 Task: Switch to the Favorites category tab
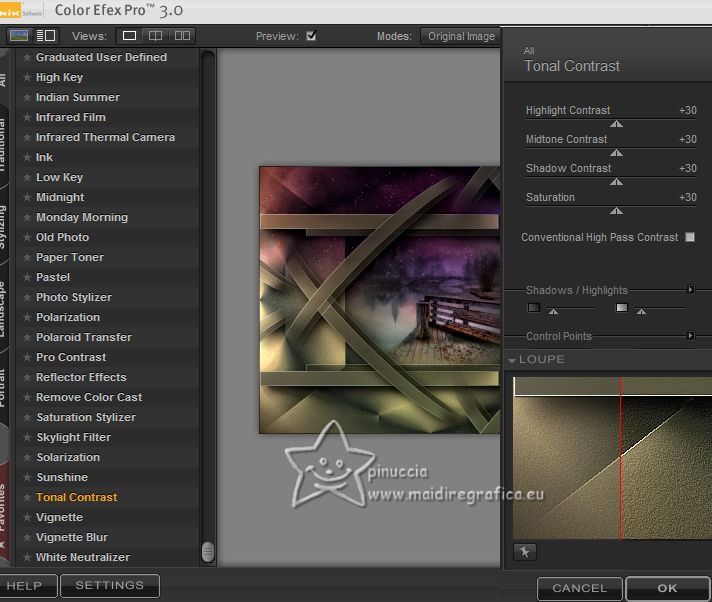coord(3,508)
